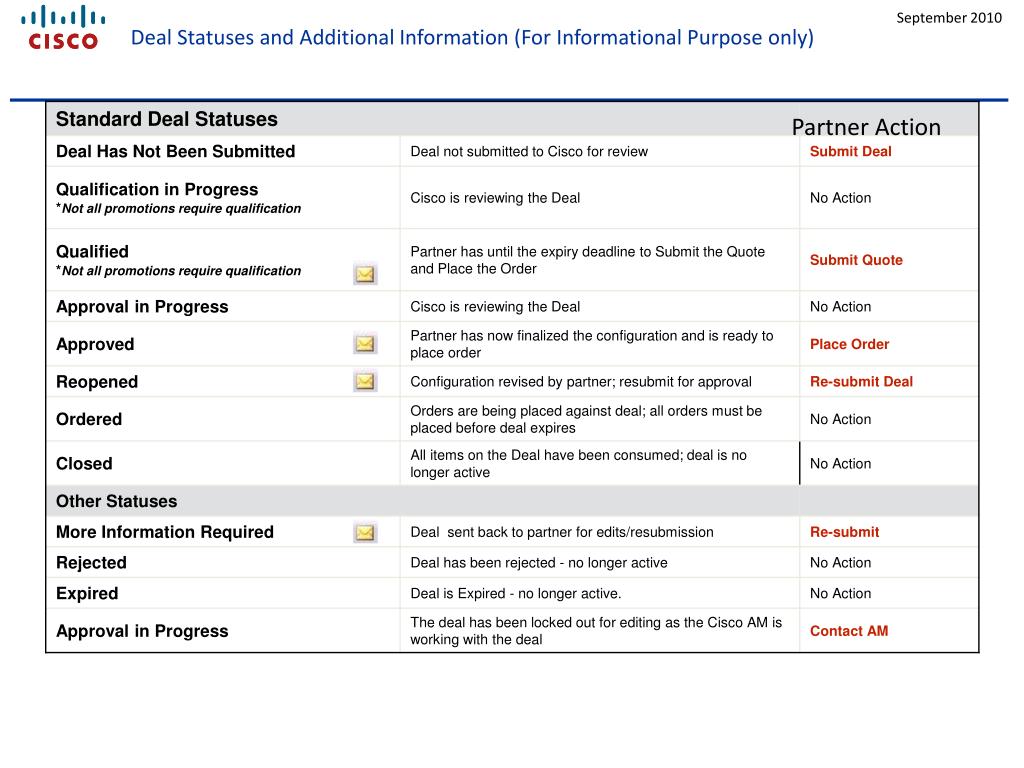Click 'Deal not submitted to Cisco for review'
1024x768 pixels.
[529, 152]
